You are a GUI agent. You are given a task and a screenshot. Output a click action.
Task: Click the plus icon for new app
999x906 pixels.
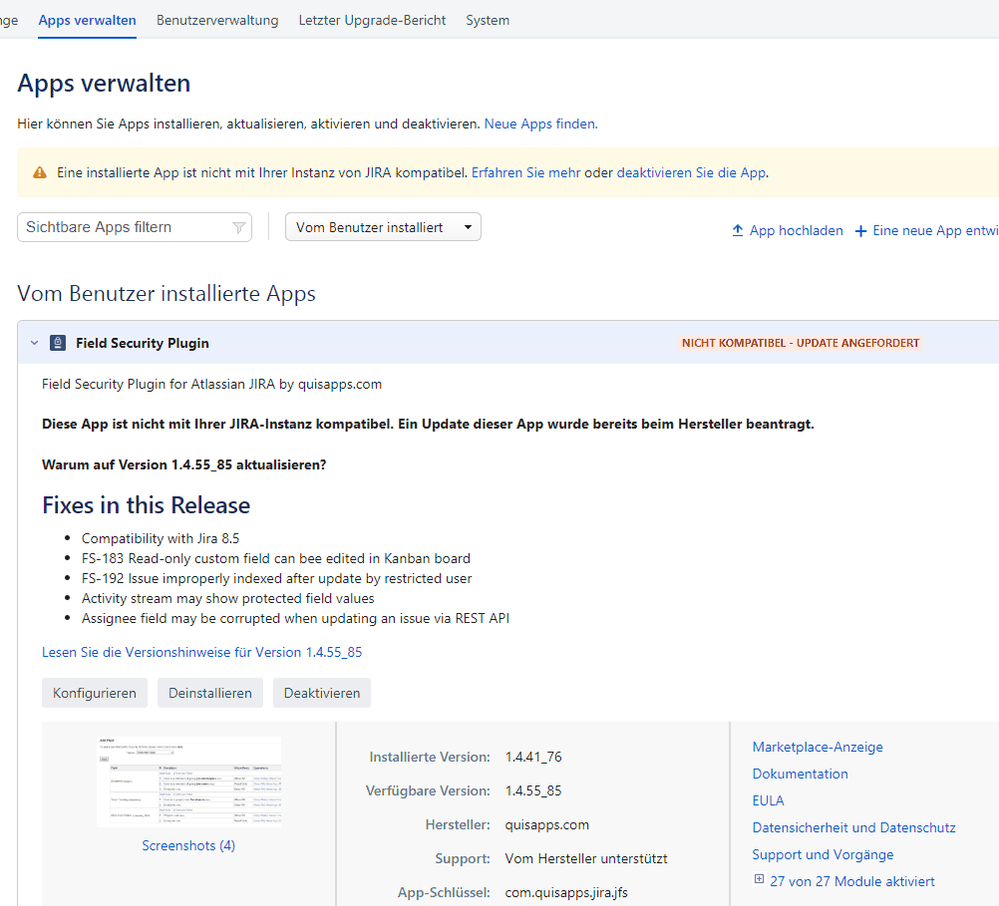coord(861,231)
